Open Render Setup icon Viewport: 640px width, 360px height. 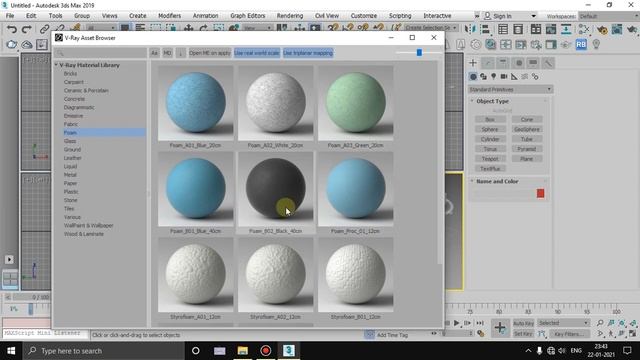(x=602, y=29)
